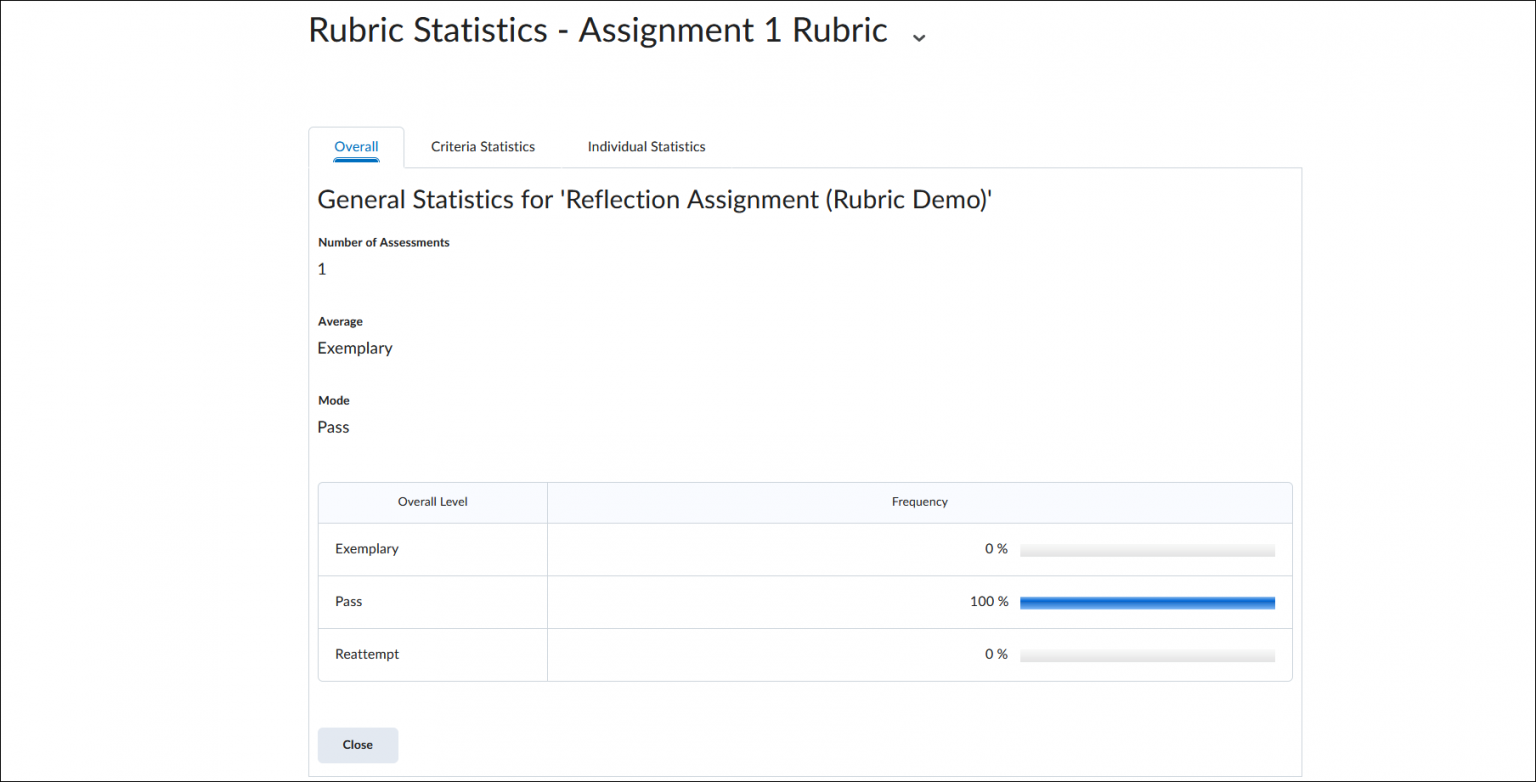Click the Pass row label in table
This screenshot has width=1536, height=782.
tap(348, 601)
